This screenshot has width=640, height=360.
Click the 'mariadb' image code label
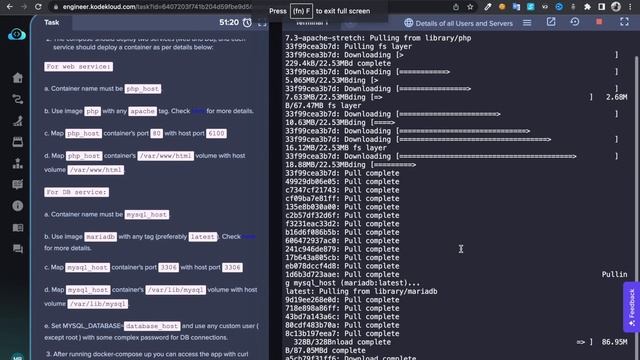[x=100, y=237]
